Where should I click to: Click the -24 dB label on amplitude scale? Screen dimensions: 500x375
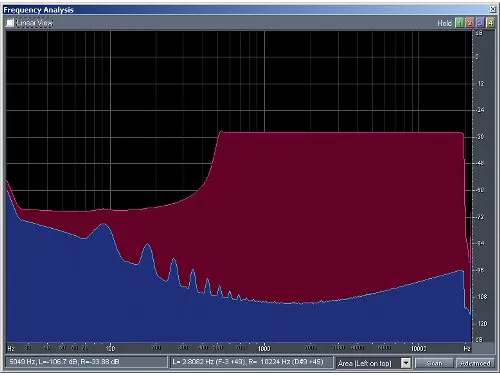tap(480, 110)
